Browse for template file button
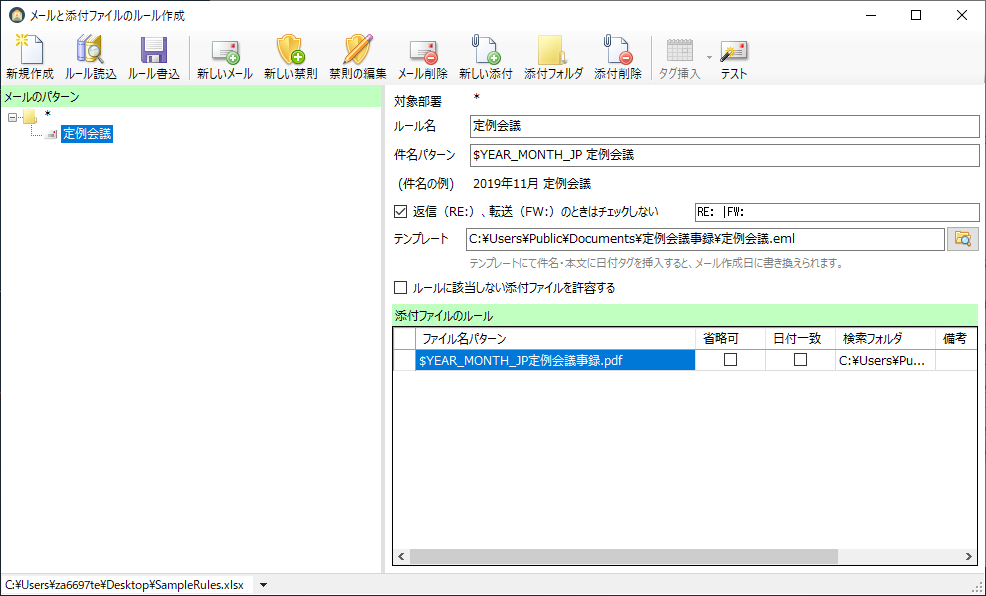986x596 pixels. click(x=963, y=239)
